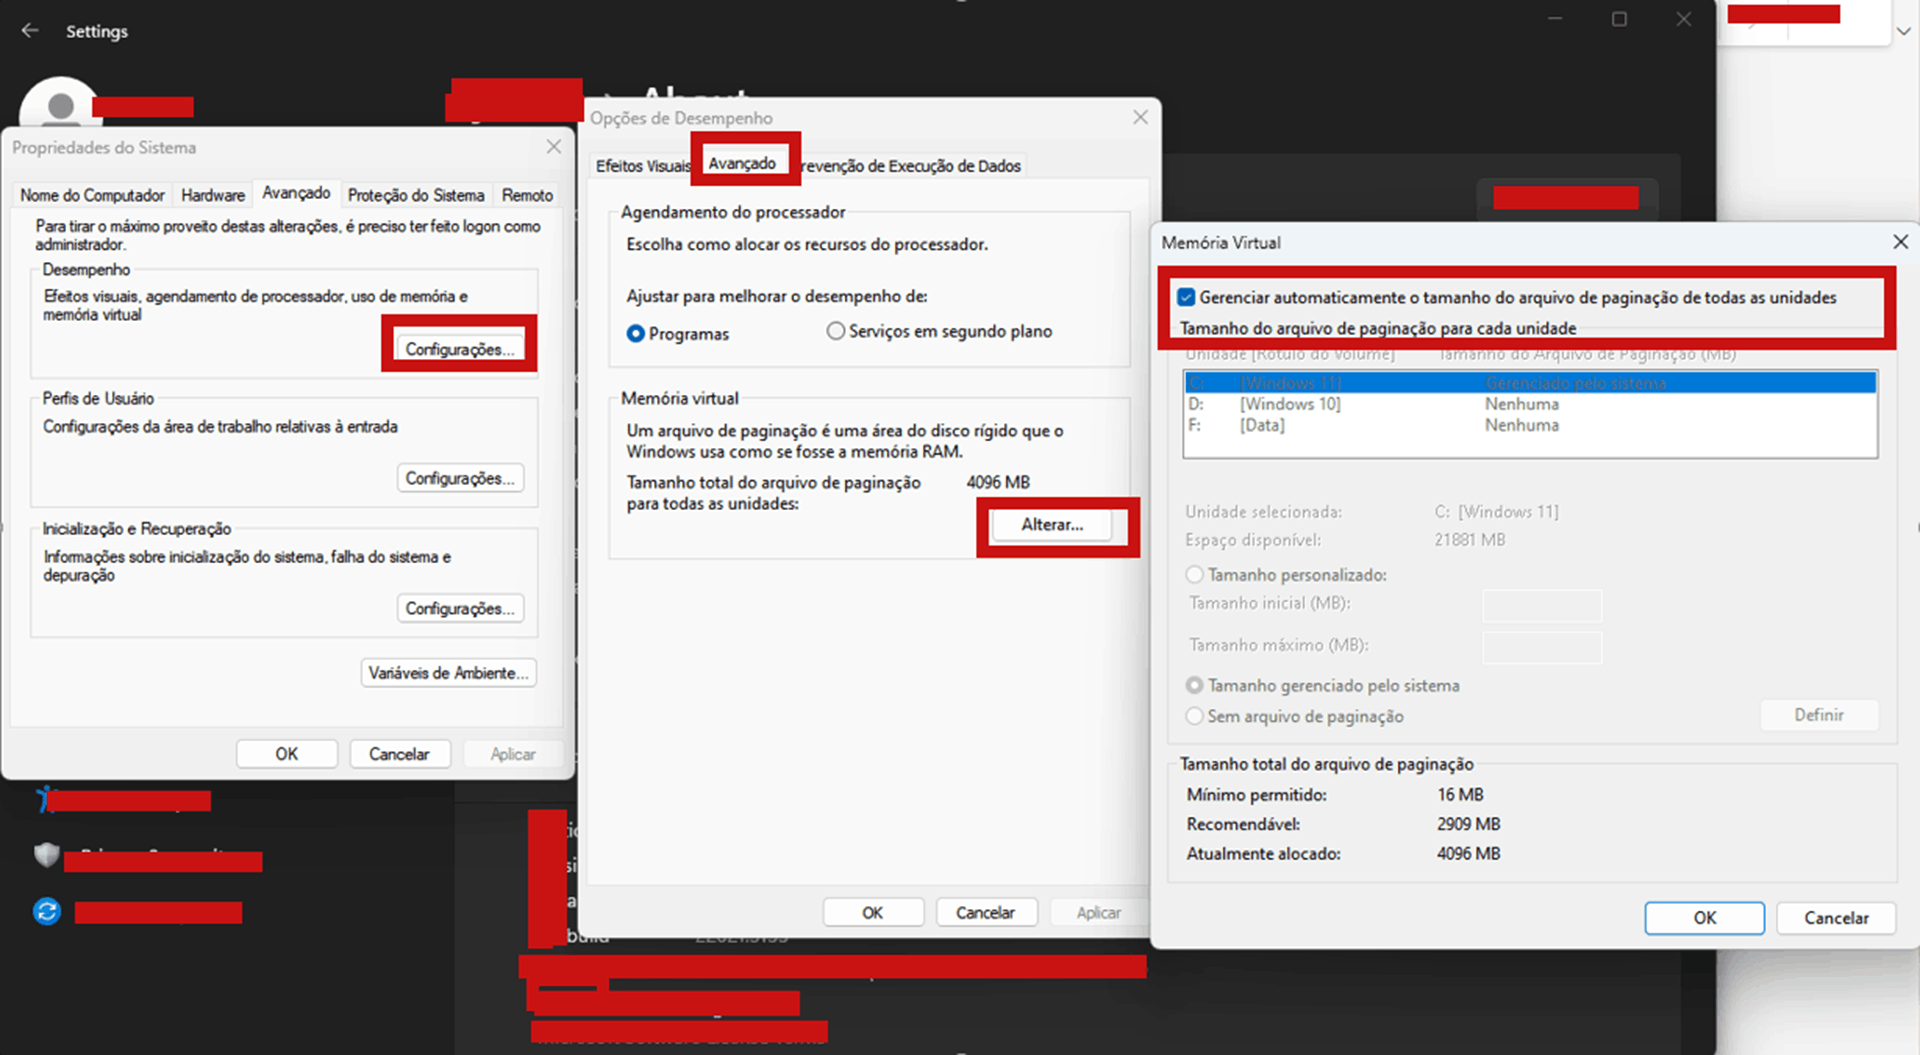
Task: Click the Alterar button for virtual memory
Action: tap(1051, 524)
